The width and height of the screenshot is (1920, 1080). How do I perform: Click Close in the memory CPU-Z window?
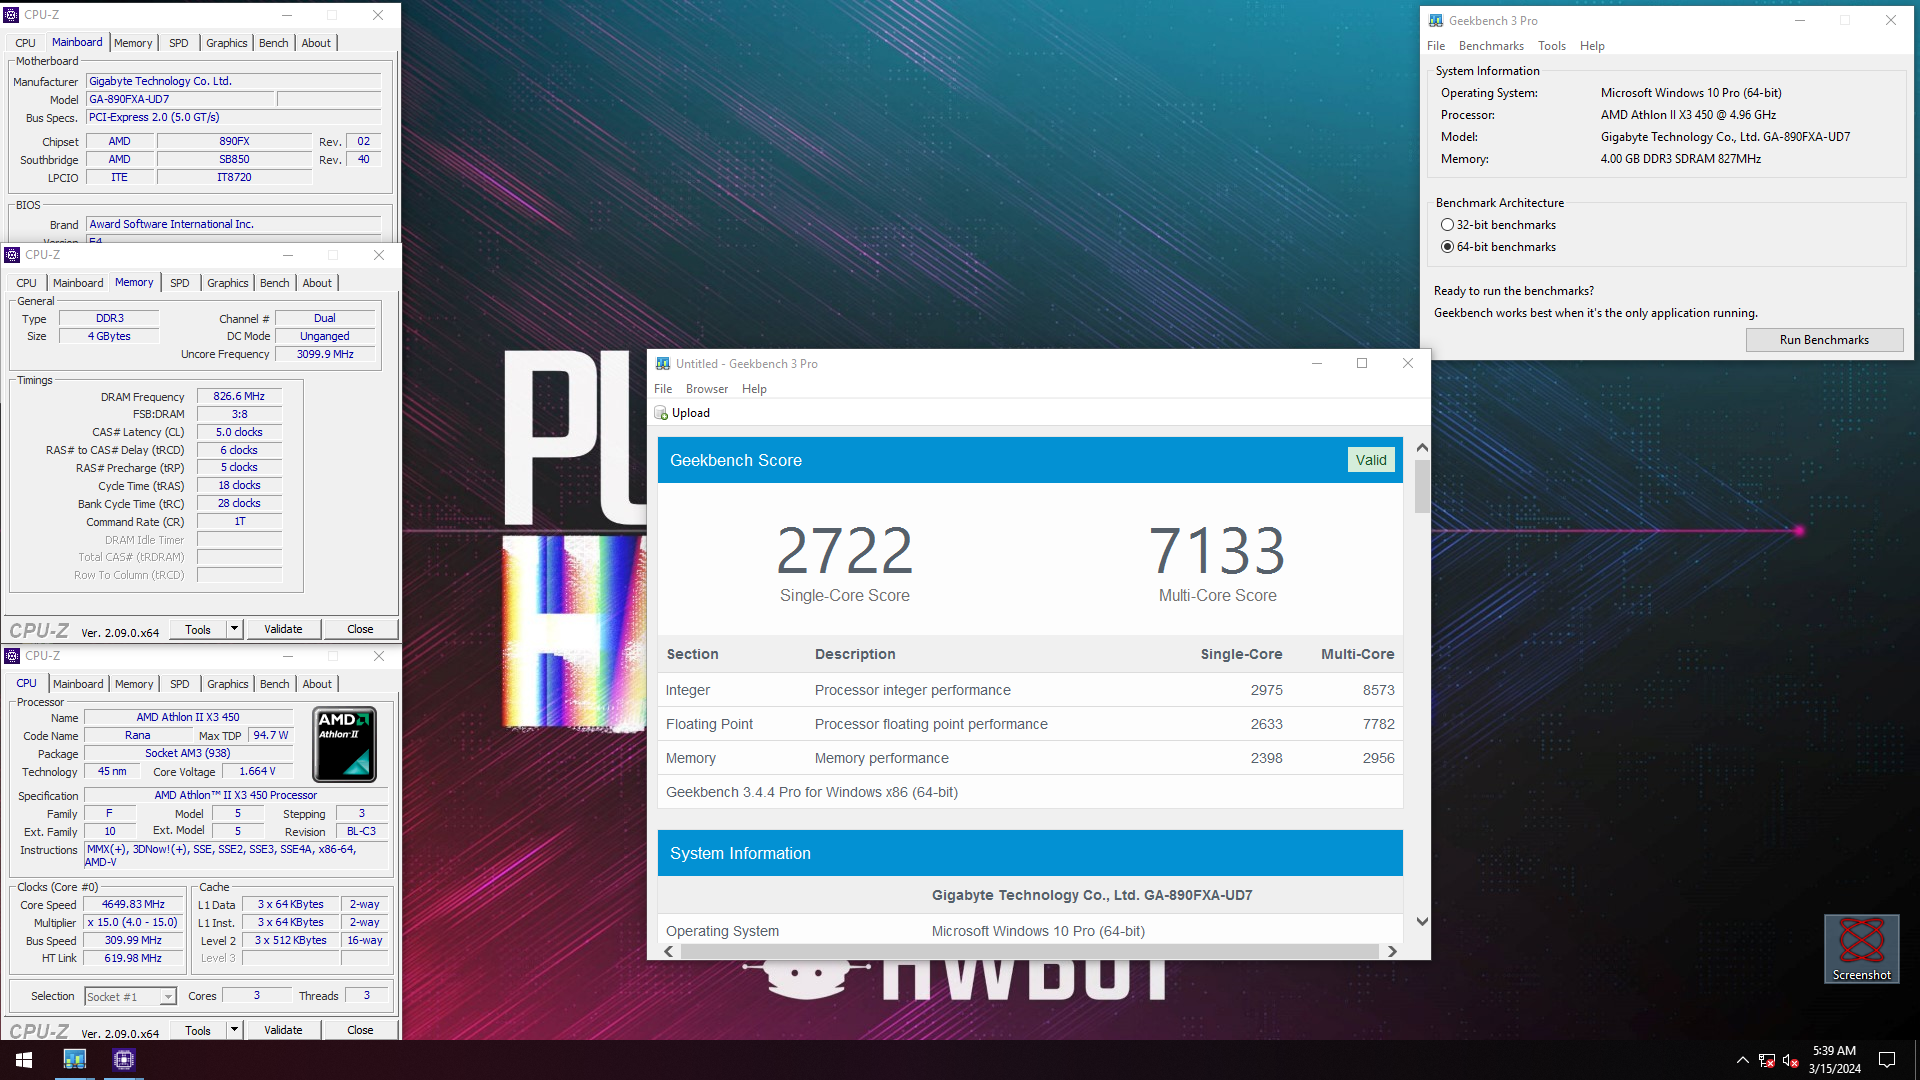click(360, 629)
